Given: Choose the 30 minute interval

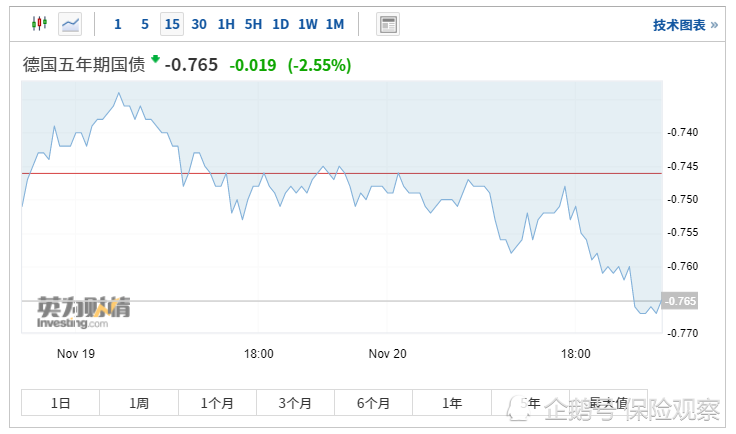Looking at the screenshot, I should pos(199,24).
